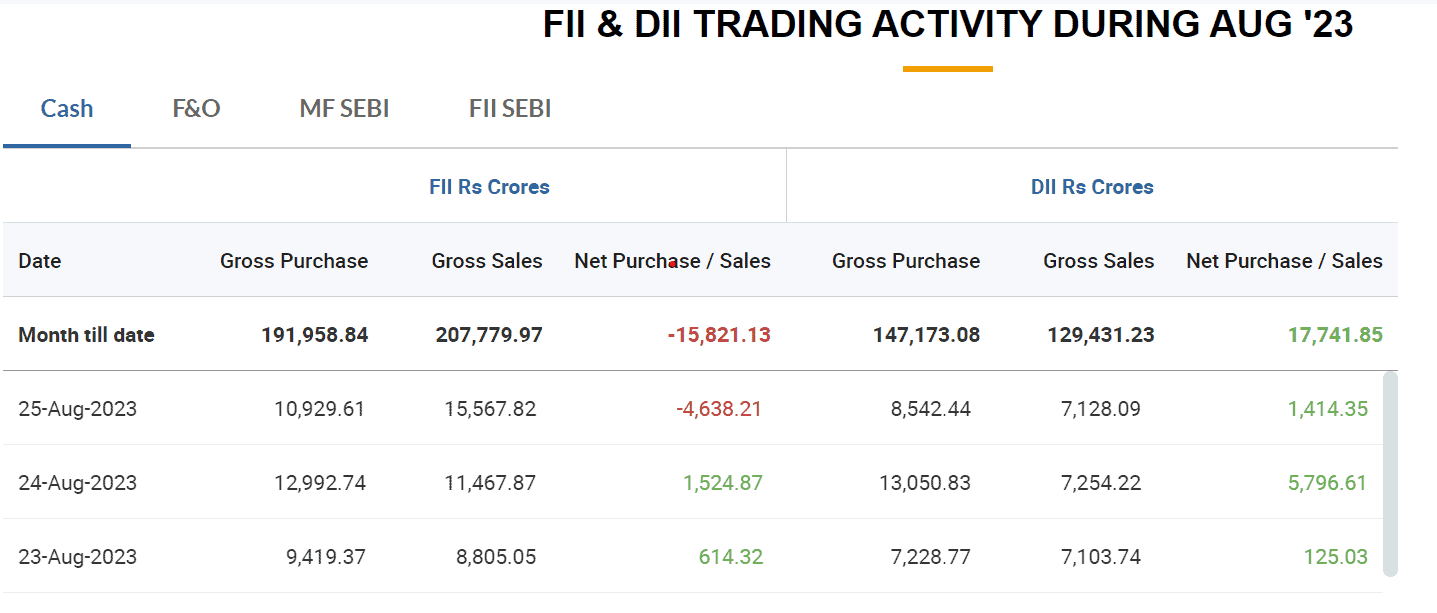Click the Month till date row label

[87, 335]
